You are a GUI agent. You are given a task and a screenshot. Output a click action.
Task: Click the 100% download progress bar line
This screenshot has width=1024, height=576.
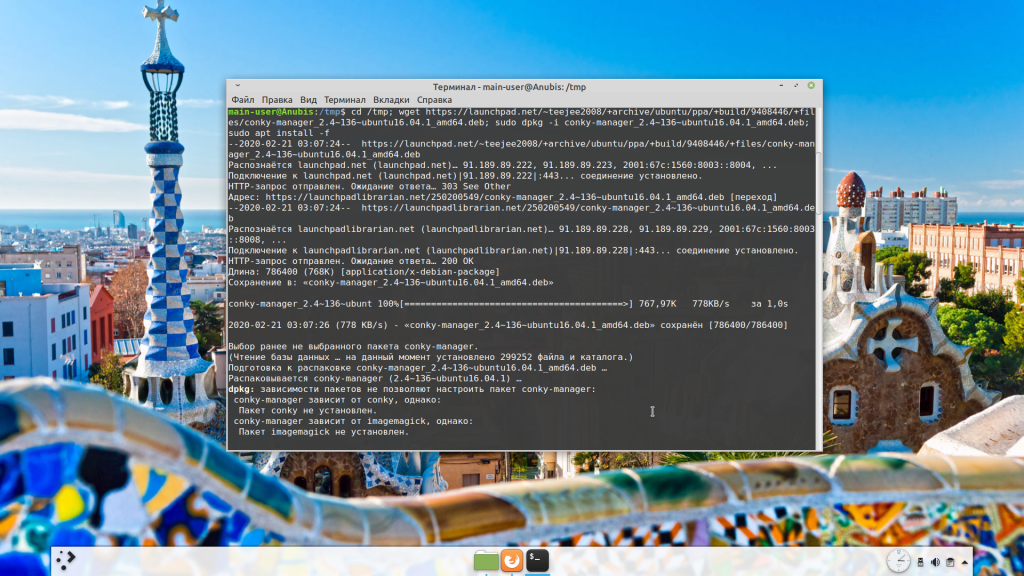point(508,304)
